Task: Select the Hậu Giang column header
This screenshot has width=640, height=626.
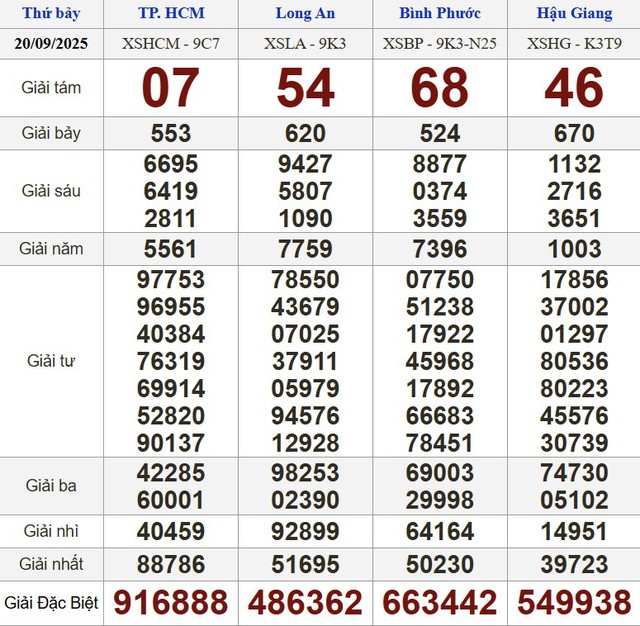Action: (573, 14)
